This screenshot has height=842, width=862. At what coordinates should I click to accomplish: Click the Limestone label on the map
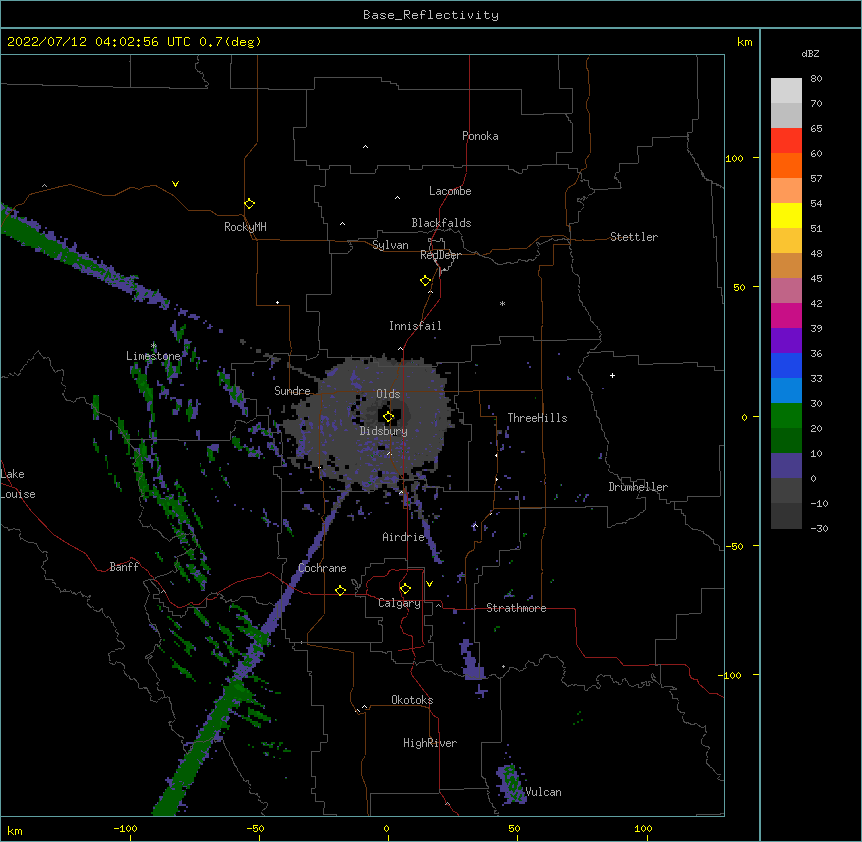[153, 356]
